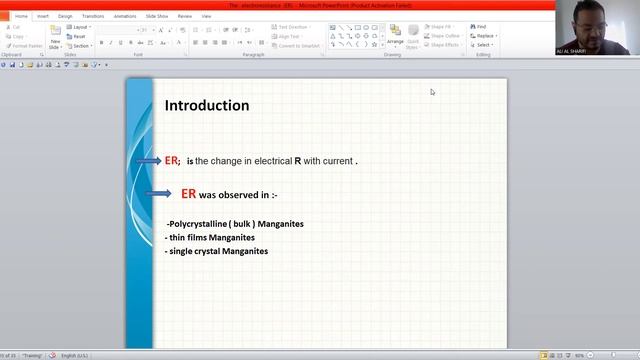Toggle Italic formatting

point(111,42)
